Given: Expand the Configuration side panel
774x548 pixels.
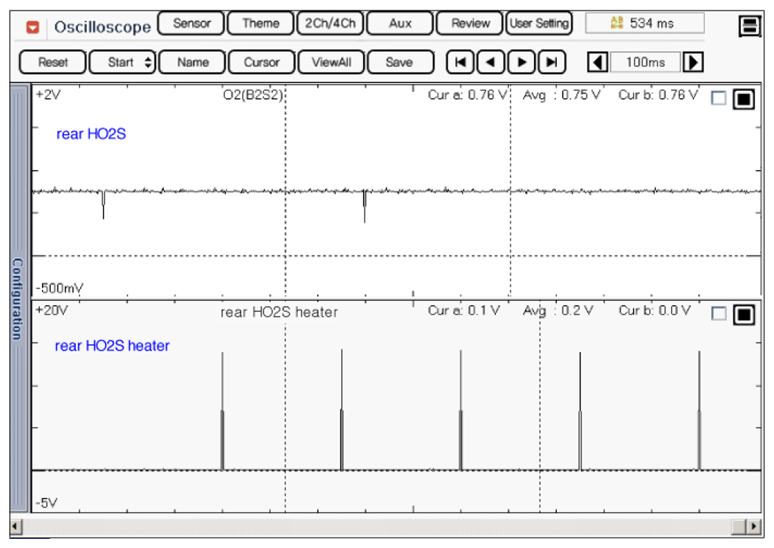Looking at the screenshot, I should point(17,298).
